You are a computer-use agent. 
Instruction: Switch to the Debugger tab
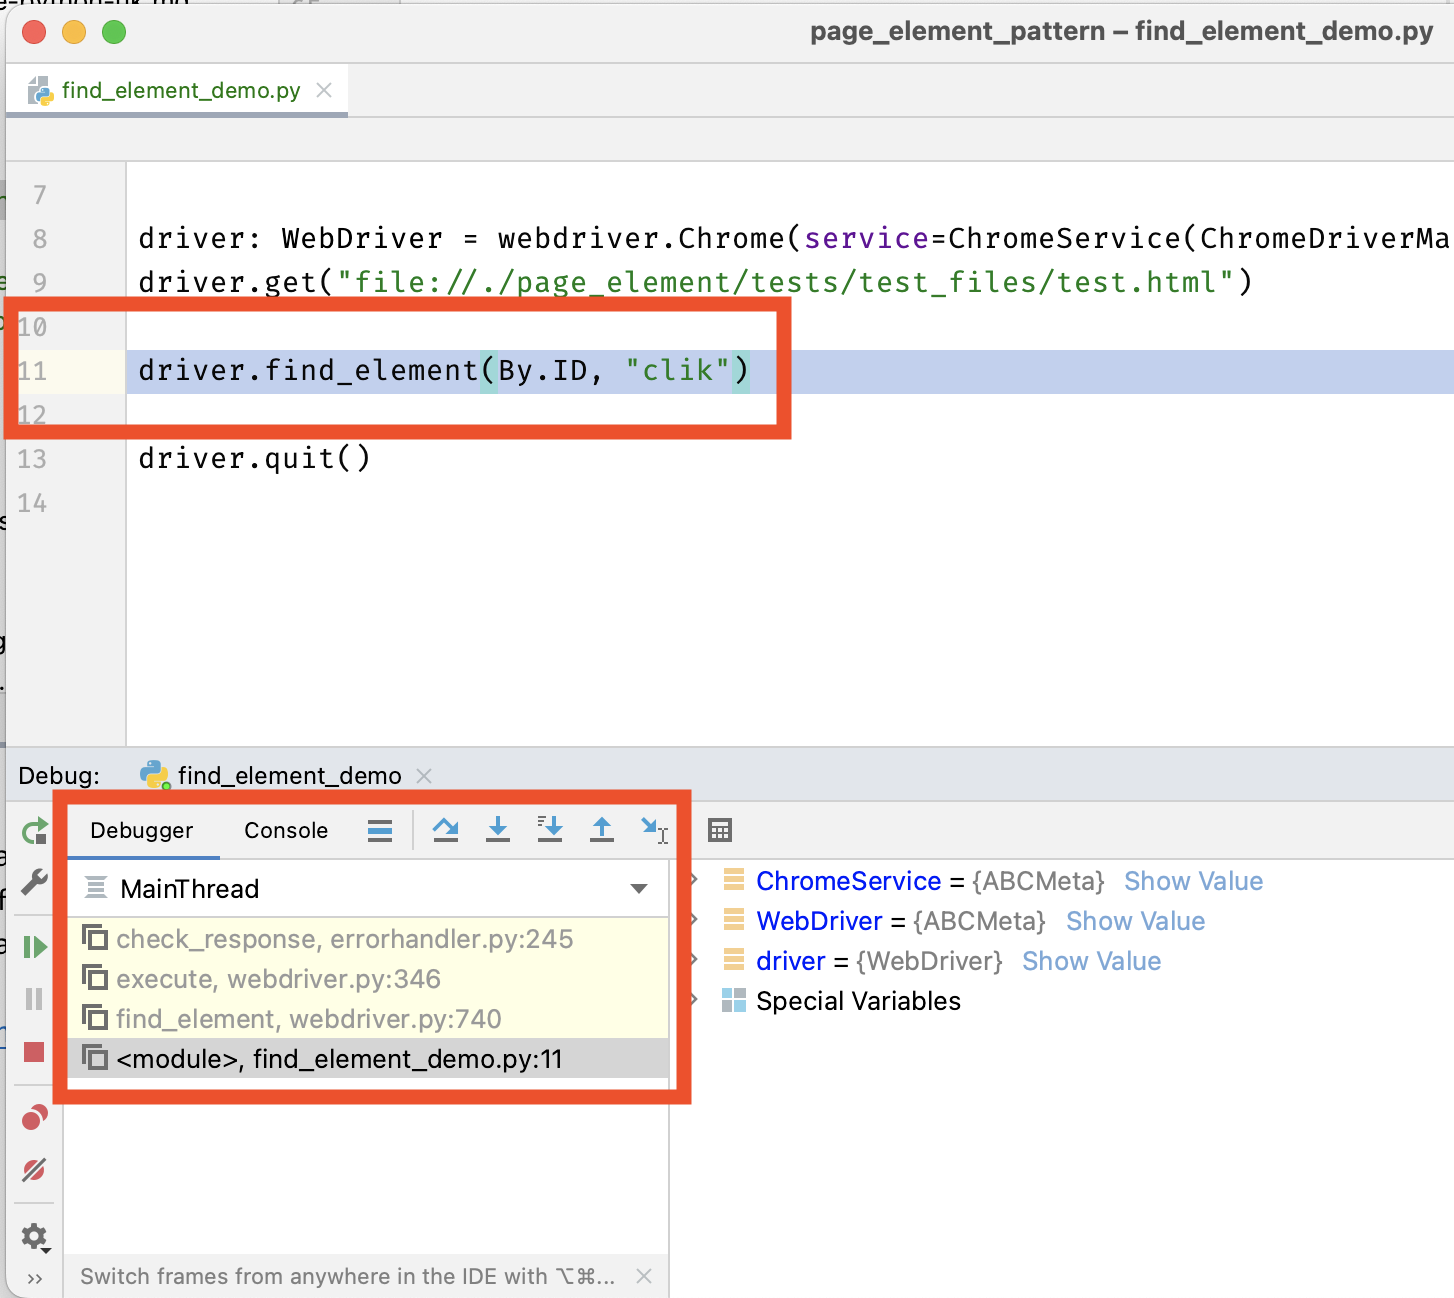142,831
